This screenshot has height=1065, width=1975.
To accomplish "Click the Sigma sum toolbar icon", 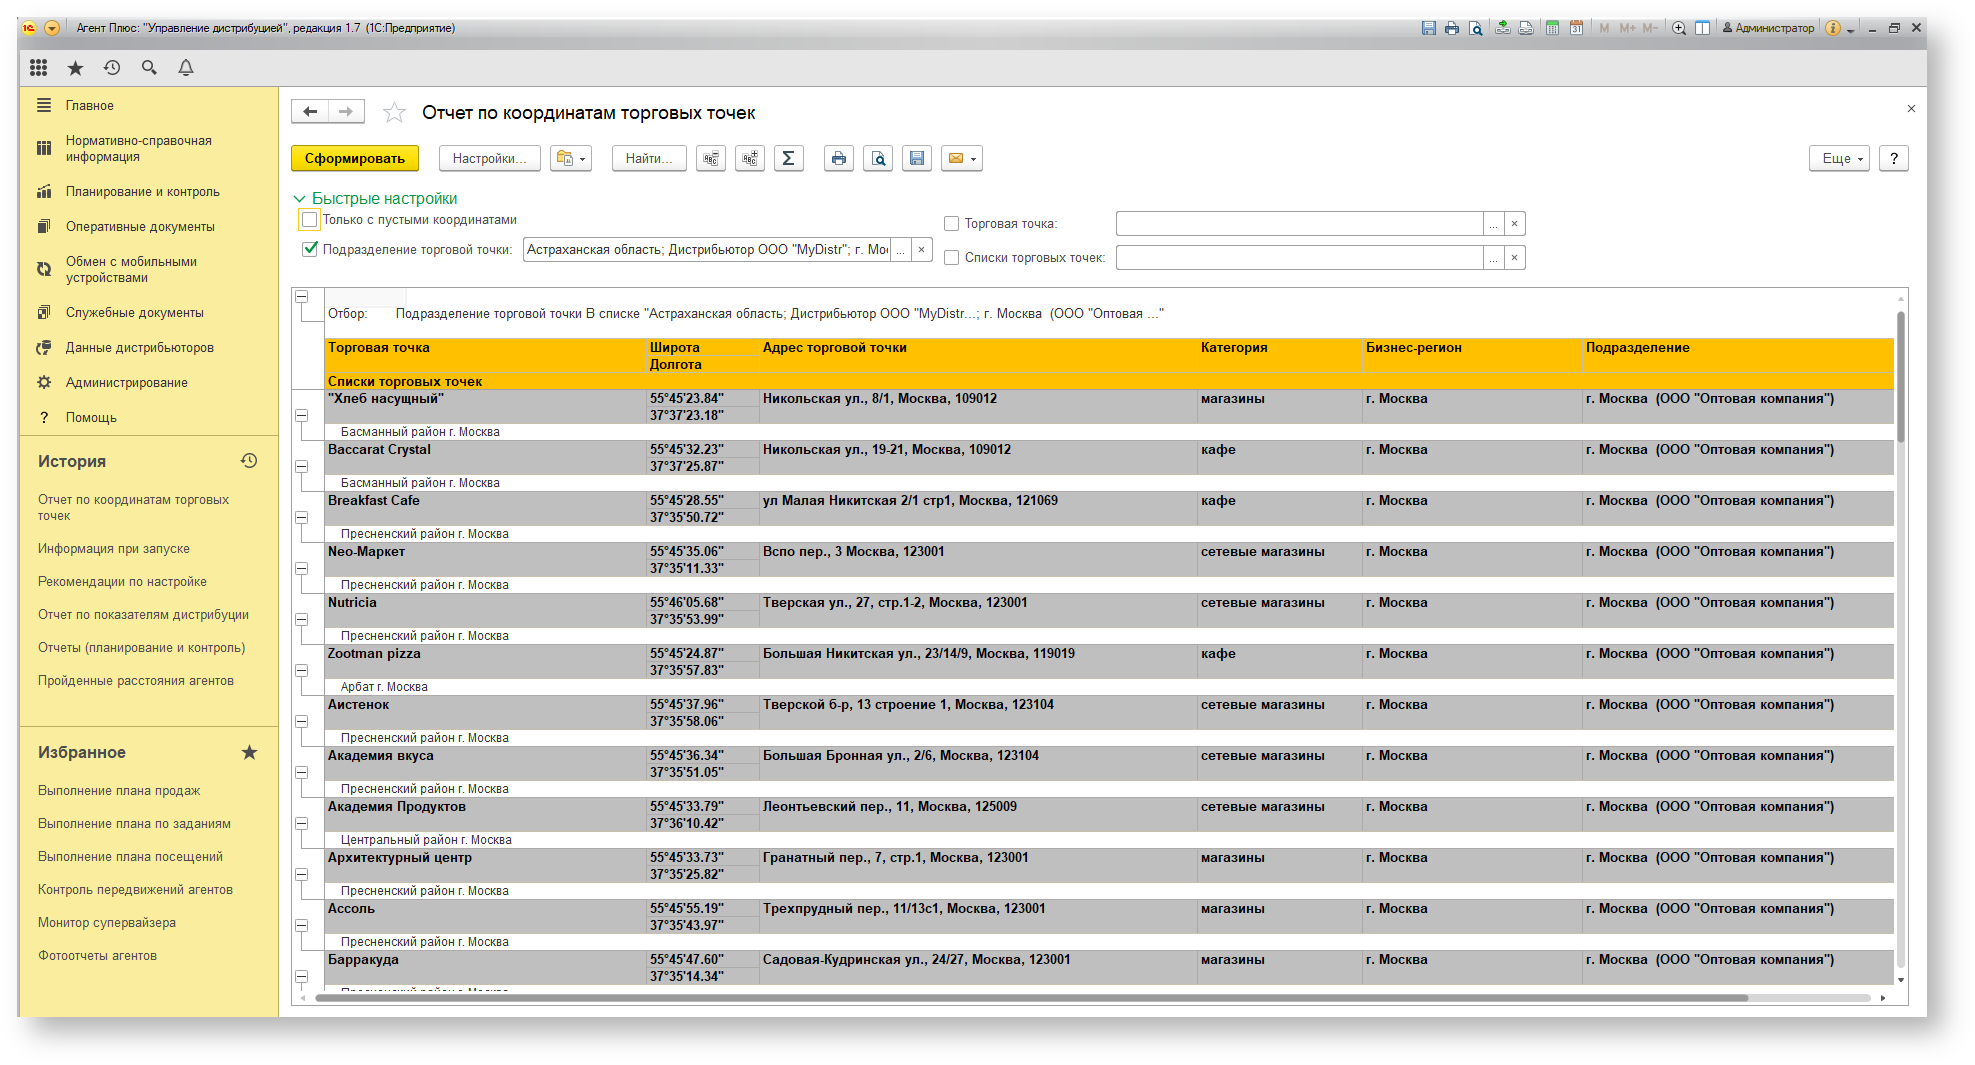I will tap(788, 158).
